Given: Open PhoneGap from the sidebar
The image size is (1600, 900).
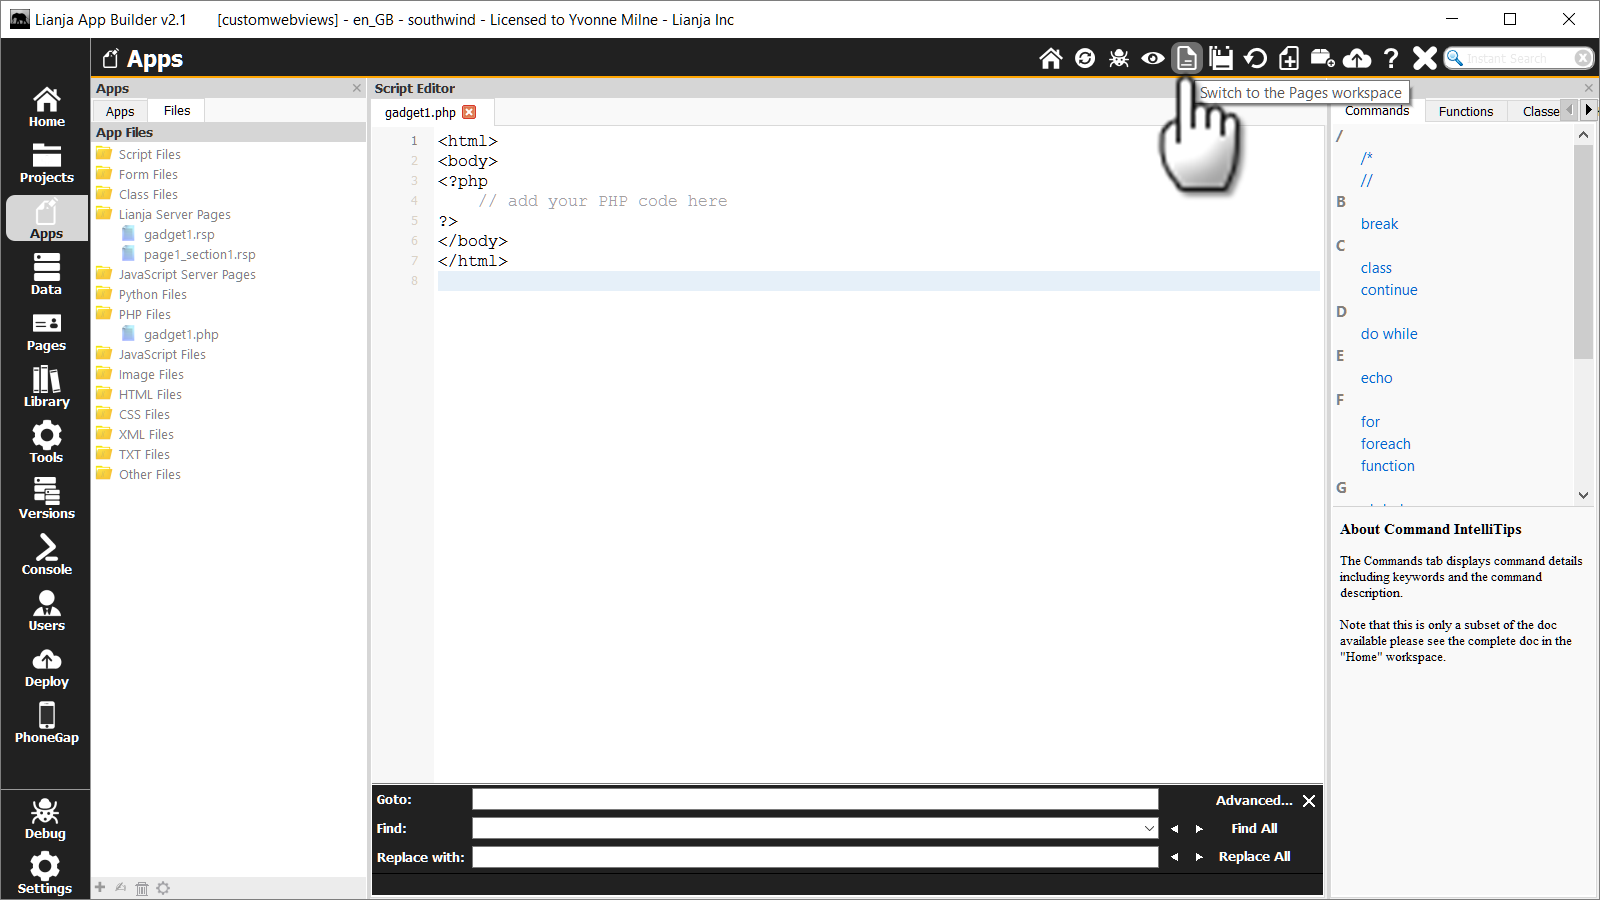Looking at the screenshot, I should click(x=46, y=722).
